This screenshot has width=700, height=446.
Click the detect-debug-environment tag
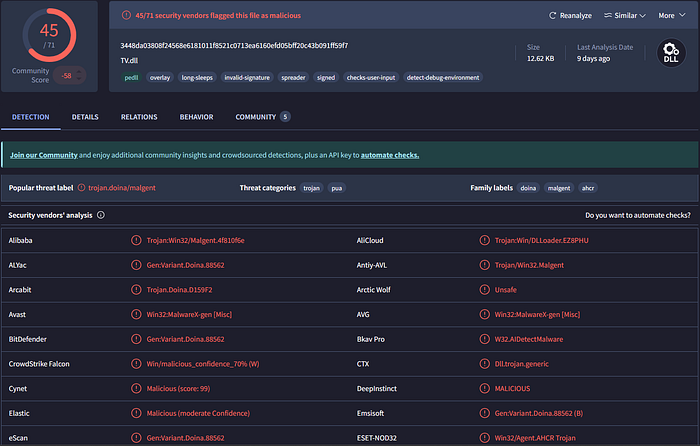(443, 78)
